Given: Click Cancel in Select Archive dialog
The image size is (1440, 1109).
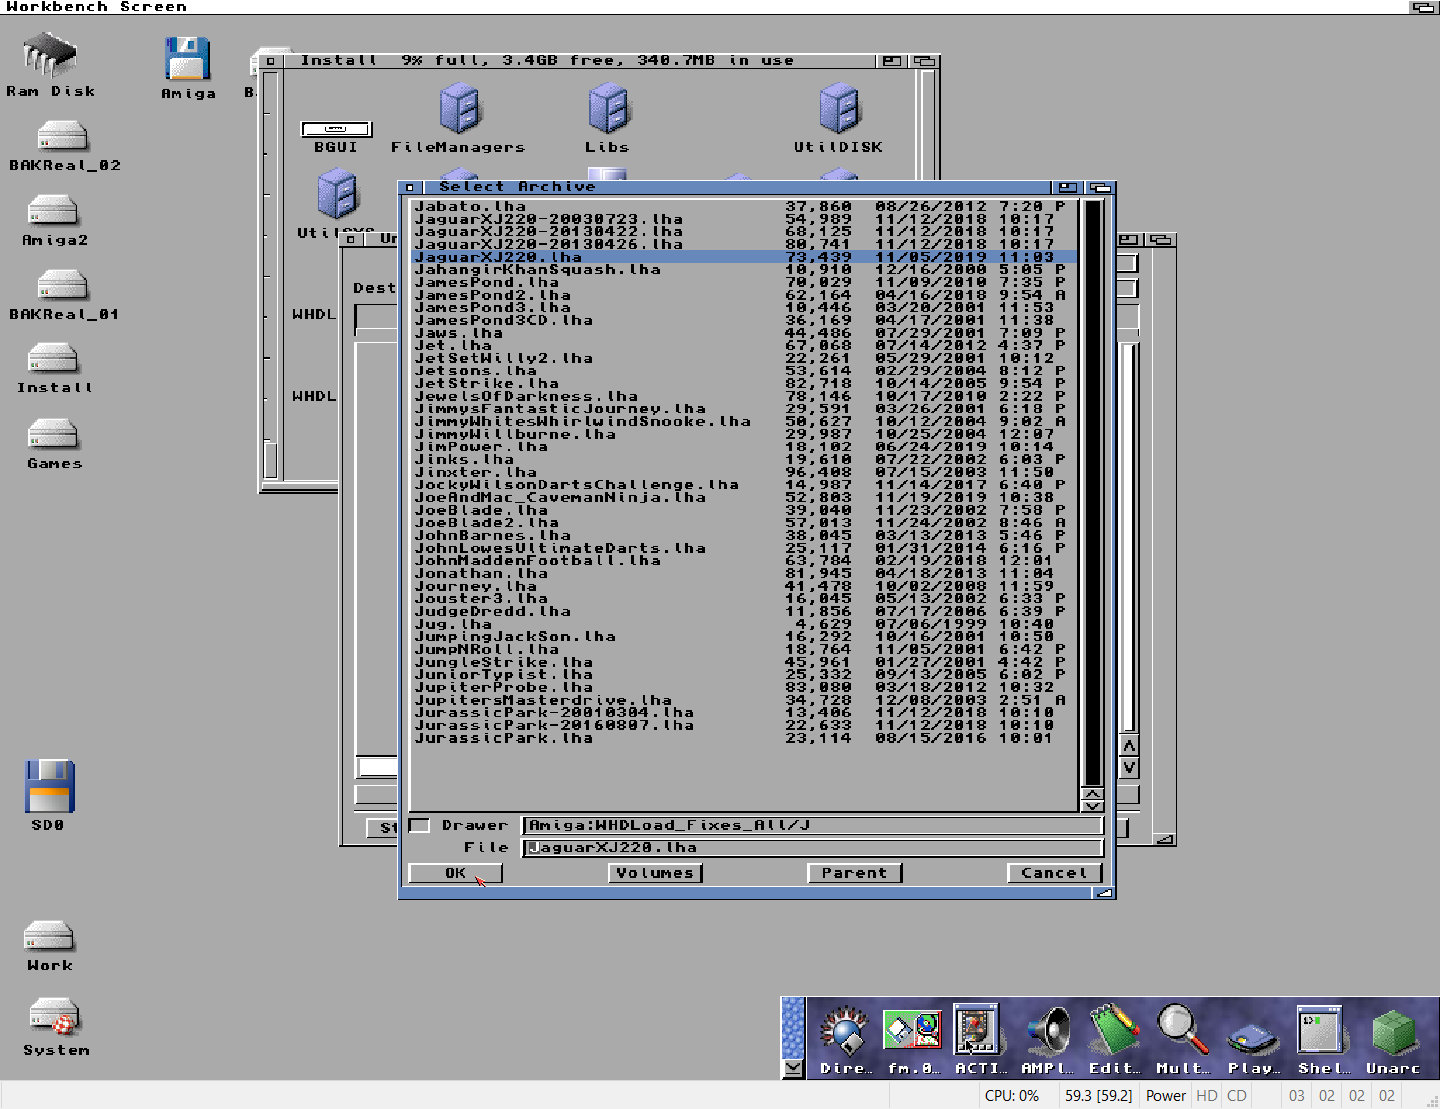Looking at the screenshot, I should coord(1055,873).
